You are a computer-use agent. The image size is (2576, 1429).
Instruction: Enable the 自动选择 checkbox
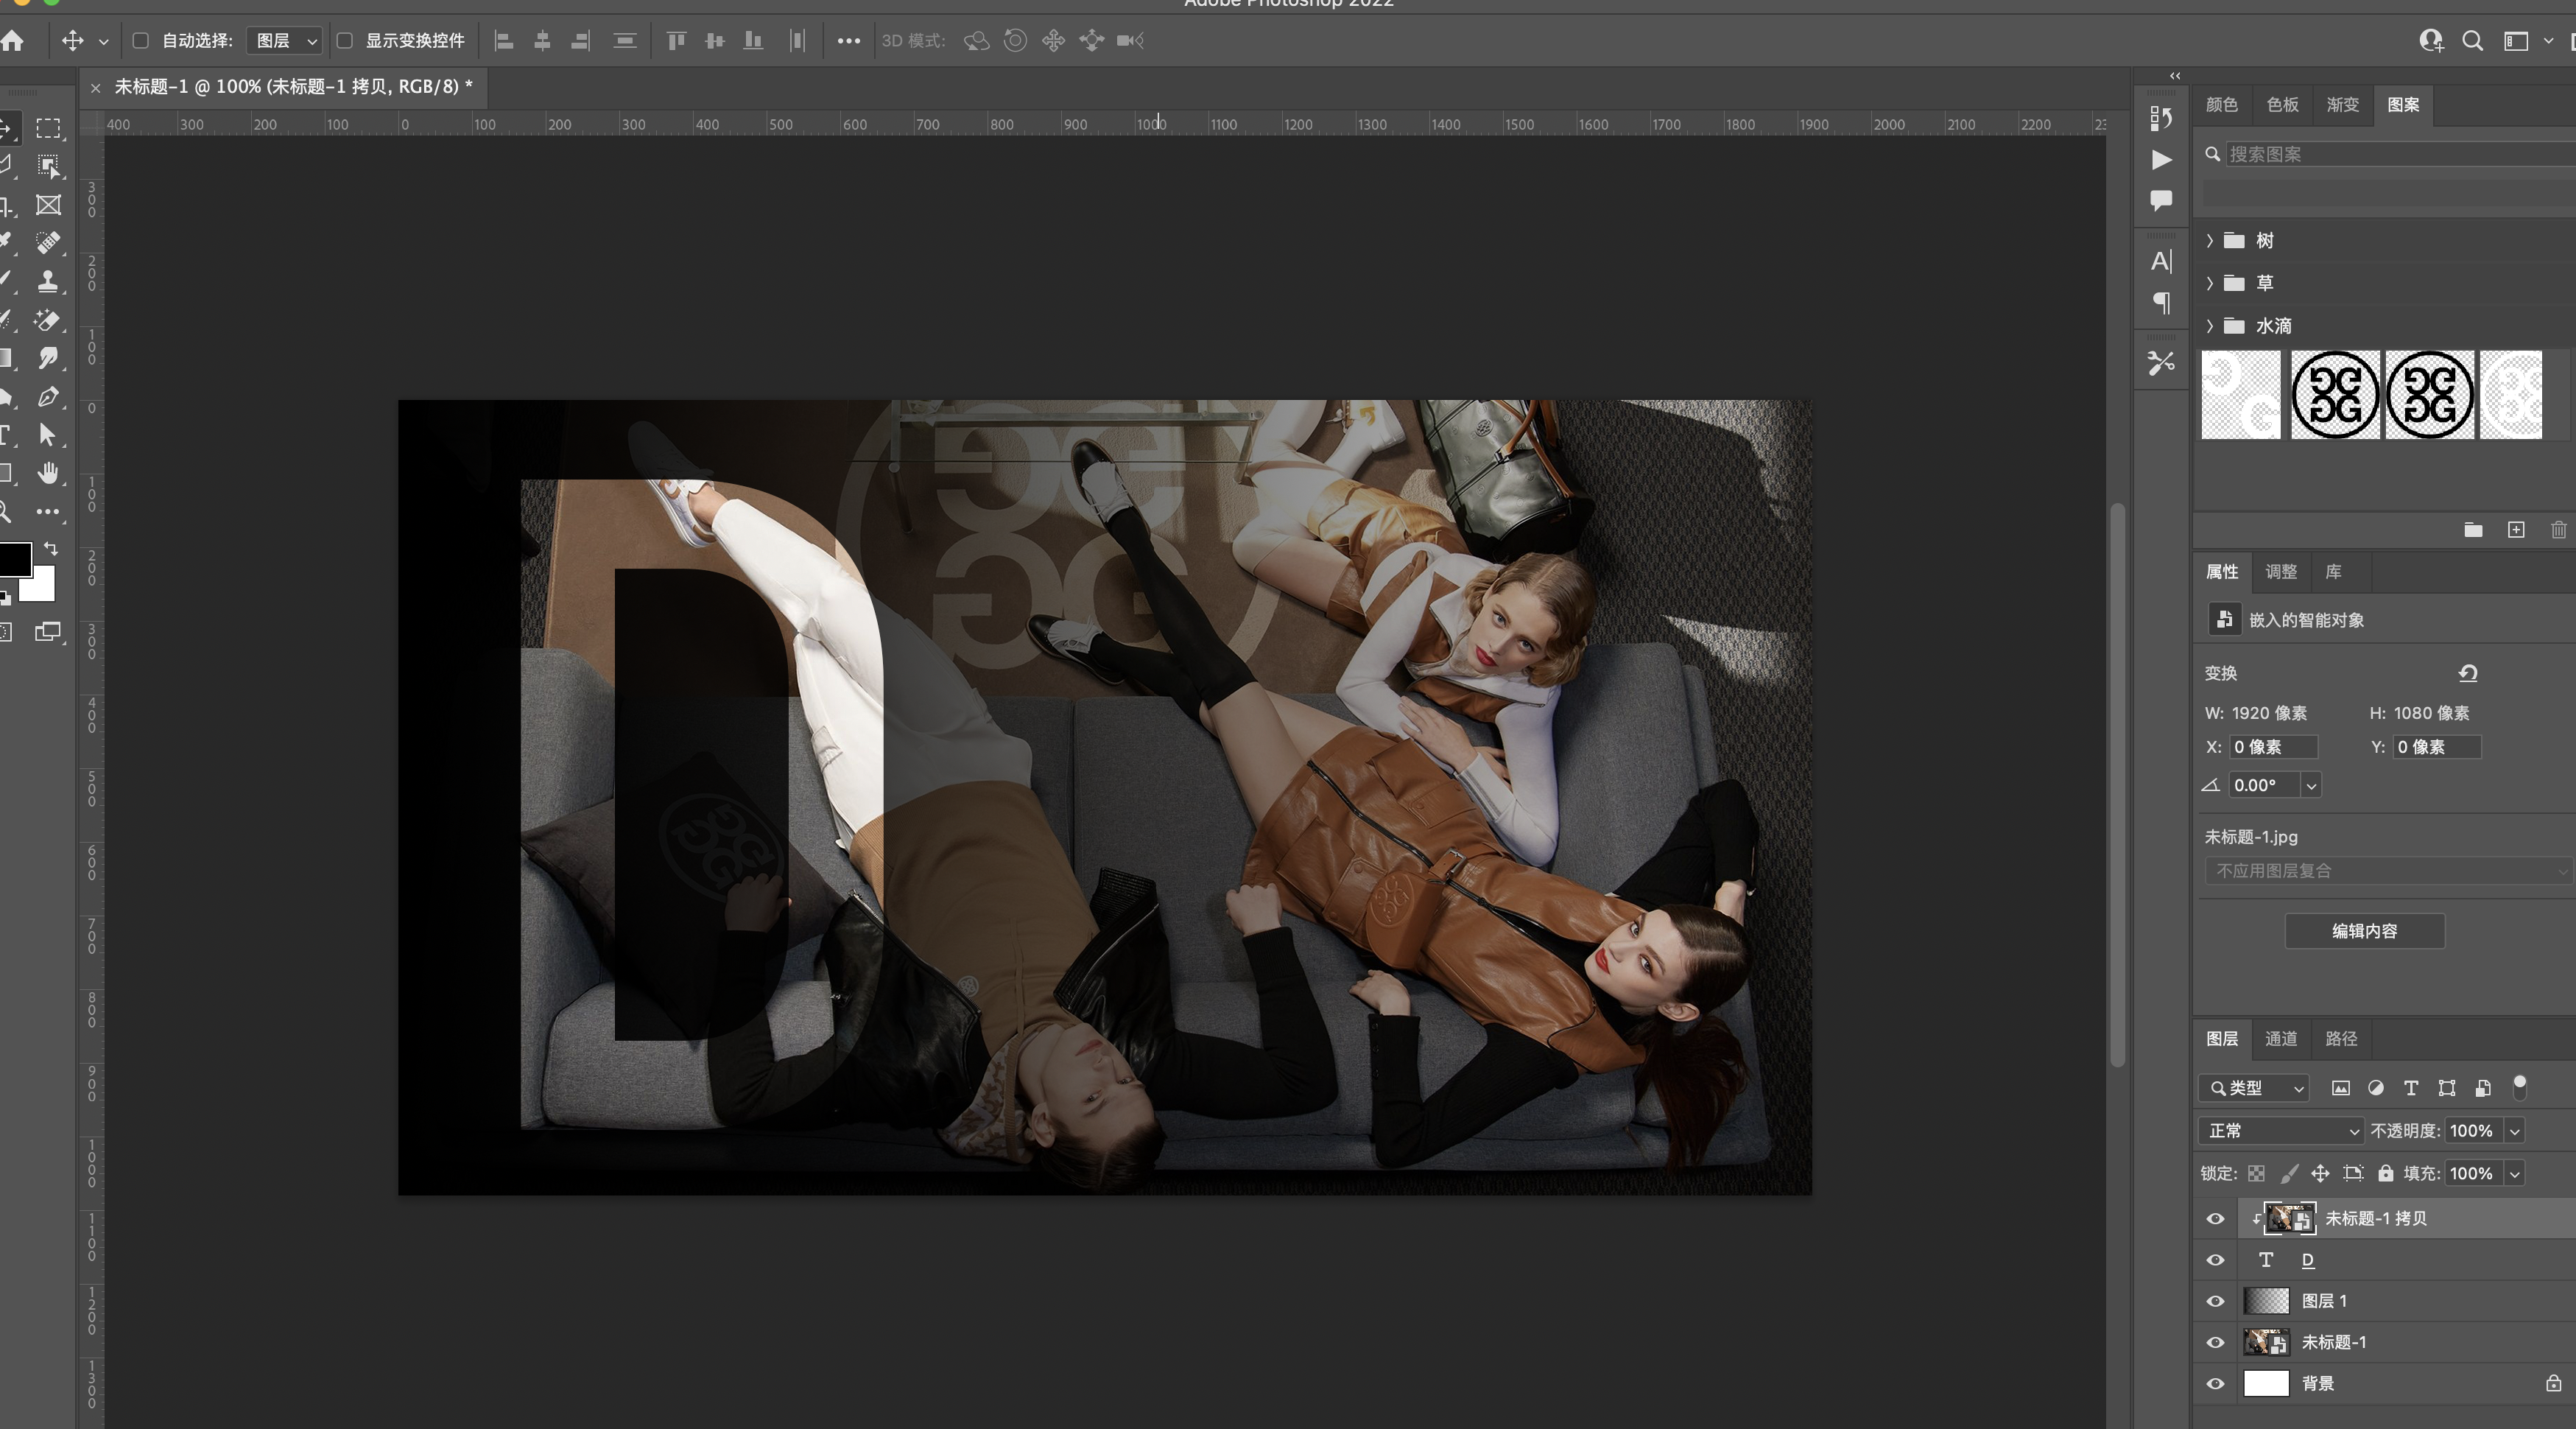141,41
